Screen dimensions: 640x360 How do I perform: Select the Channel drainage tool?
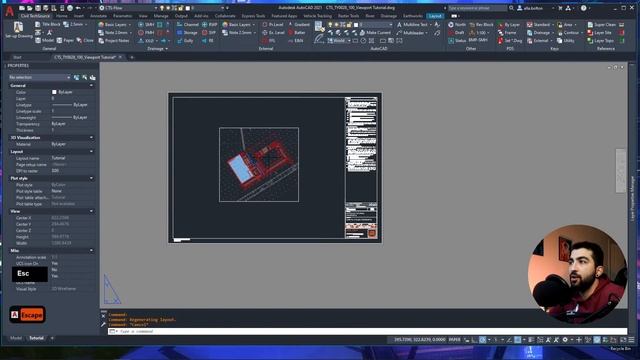pyautogui.click(x=188, y=24)
